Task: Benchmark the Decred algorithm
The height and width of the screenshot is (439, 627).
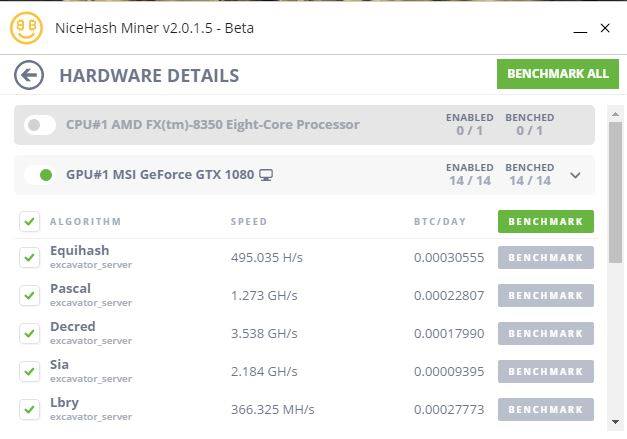Action: [545, 333]
